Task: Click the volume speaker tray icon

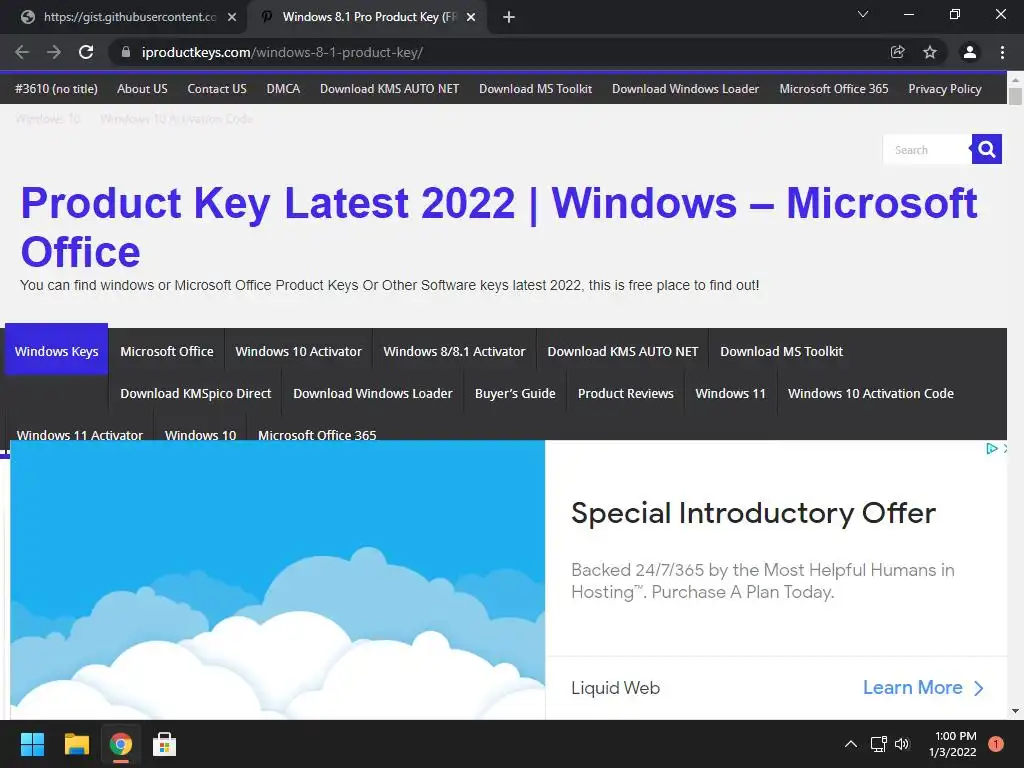Action: point(903,744)
